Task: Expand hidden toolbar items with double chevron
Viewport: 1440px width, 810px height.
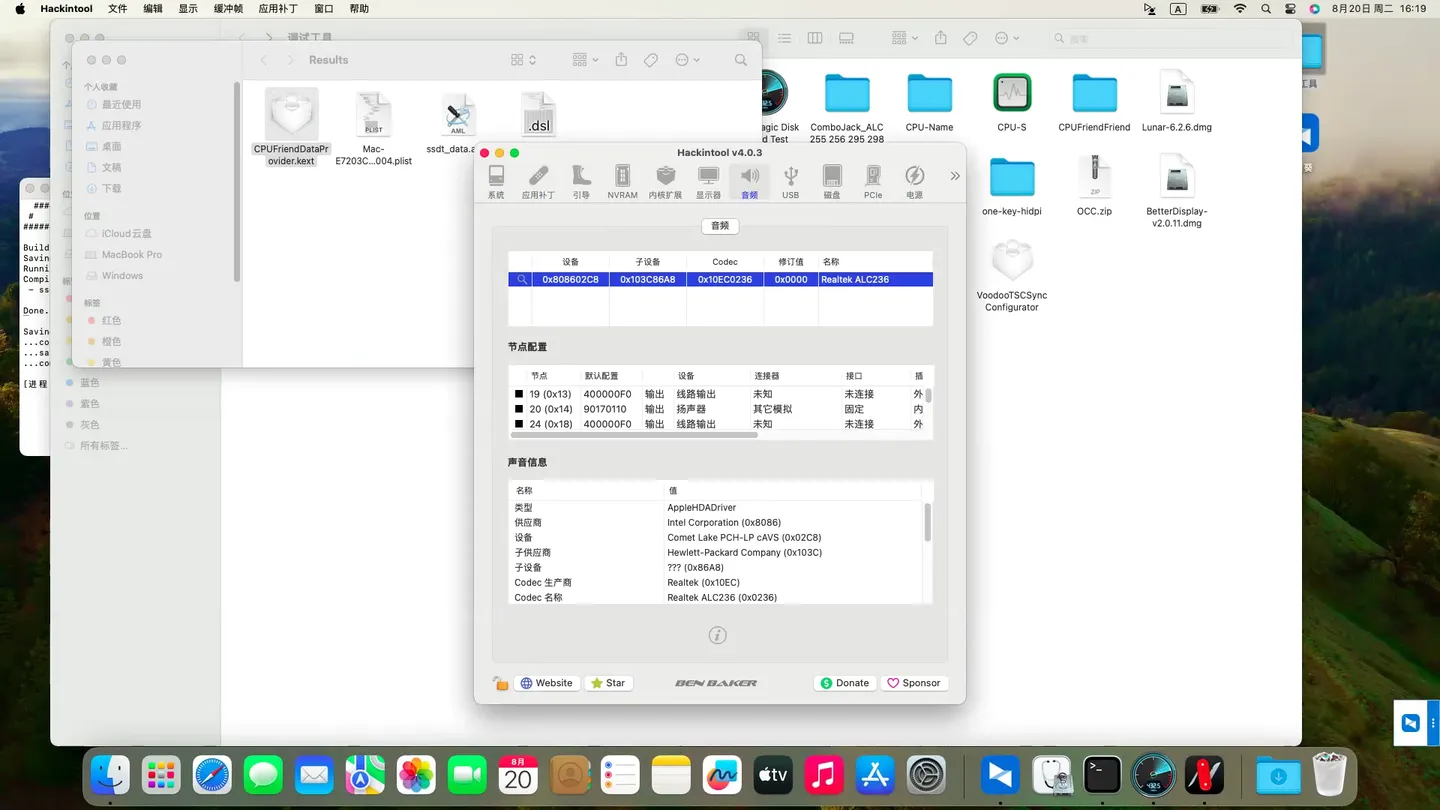Action: [954, 176]
